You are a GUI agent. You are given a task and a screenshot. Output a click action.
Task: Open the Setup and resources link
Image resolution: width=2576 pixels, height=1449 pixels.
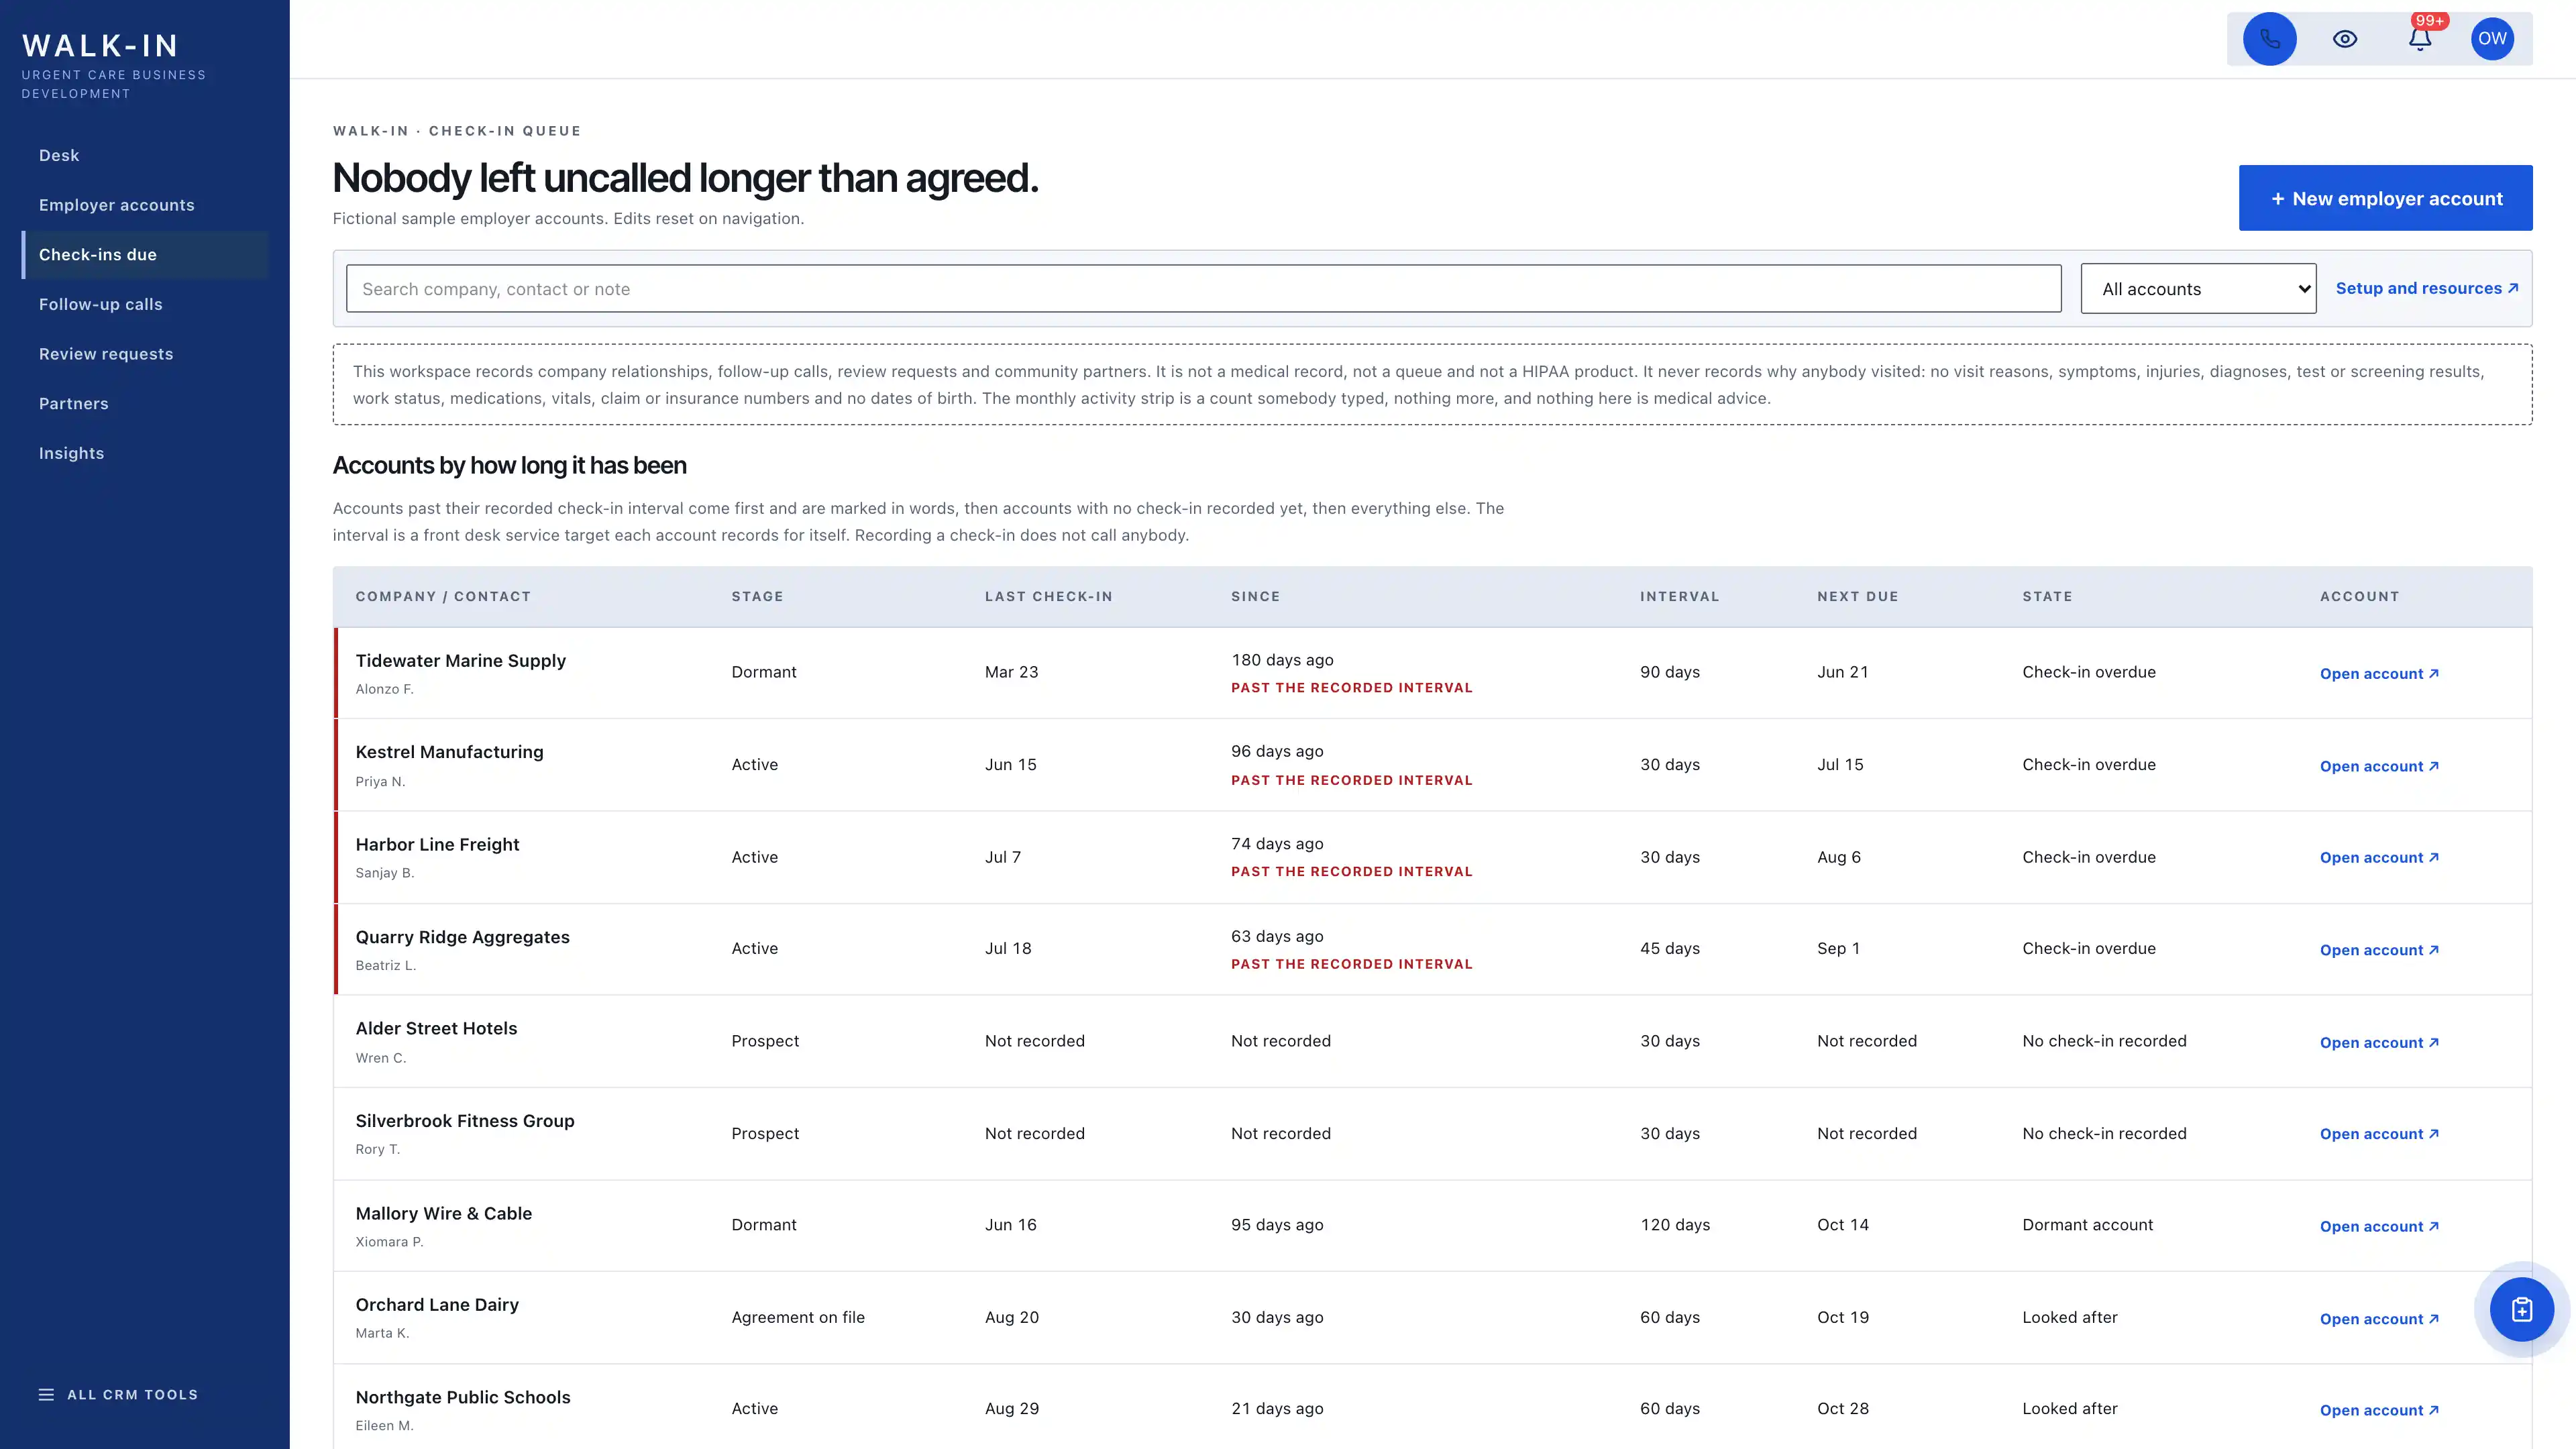2427,288
